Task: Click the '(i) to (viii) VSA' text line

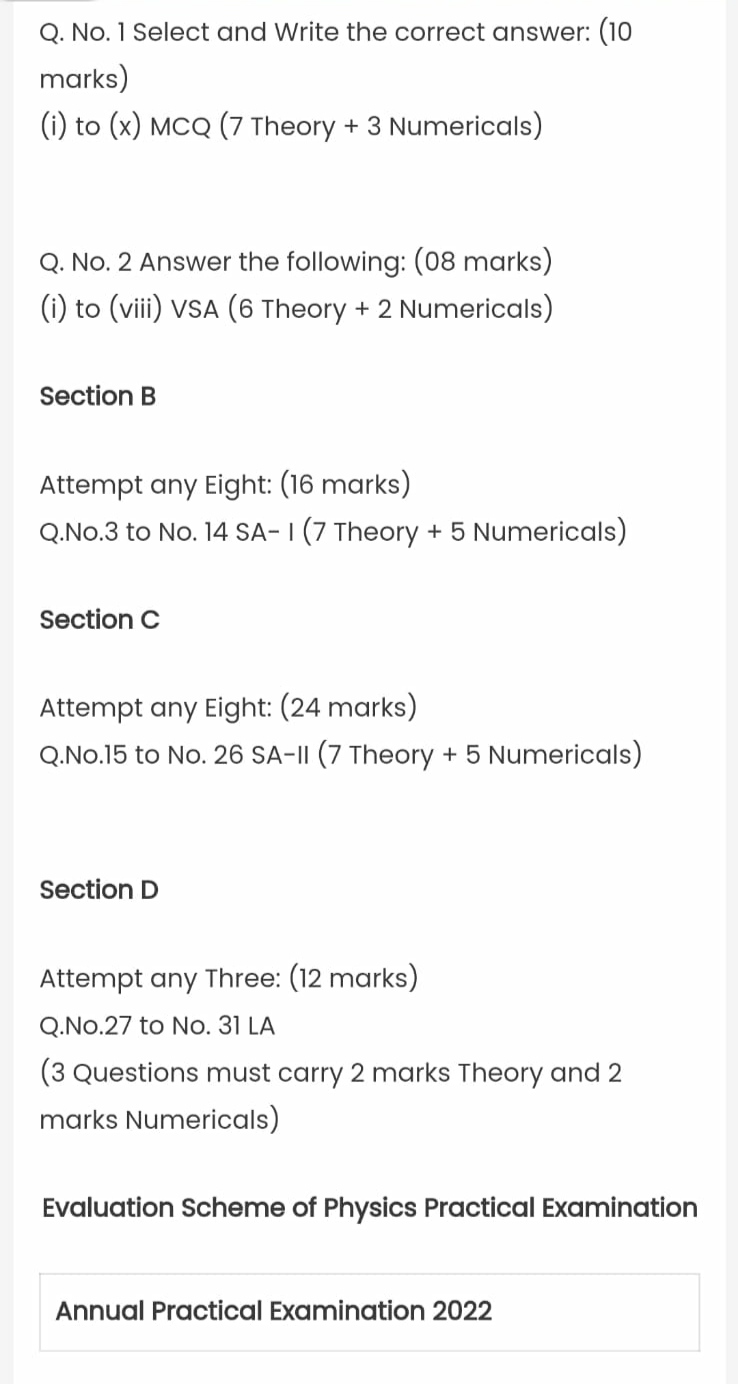Action: click(296, 309)
